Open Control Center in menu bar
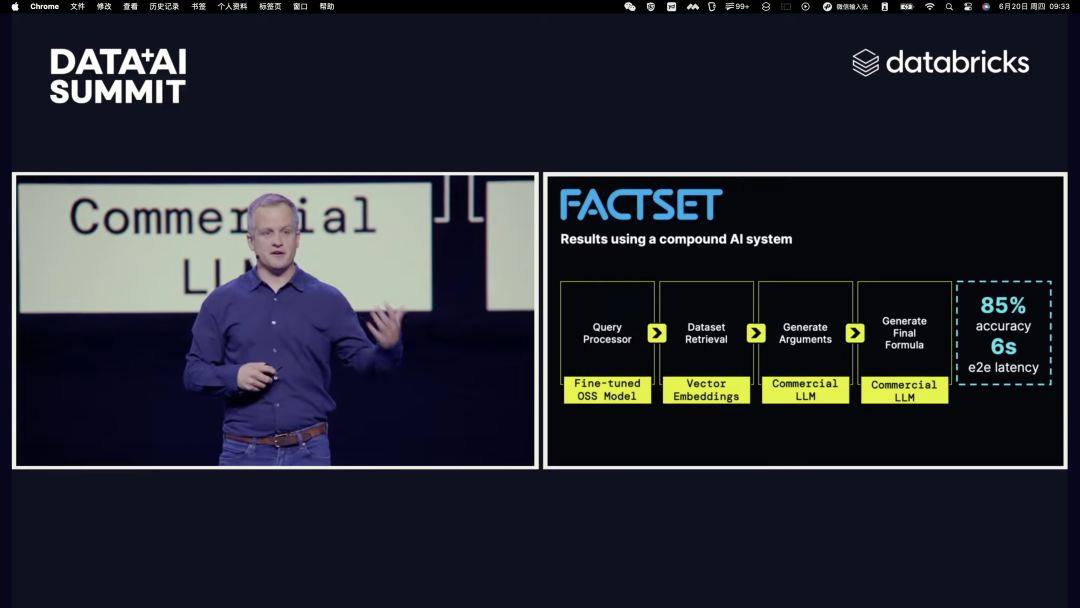 click(968, 6)
